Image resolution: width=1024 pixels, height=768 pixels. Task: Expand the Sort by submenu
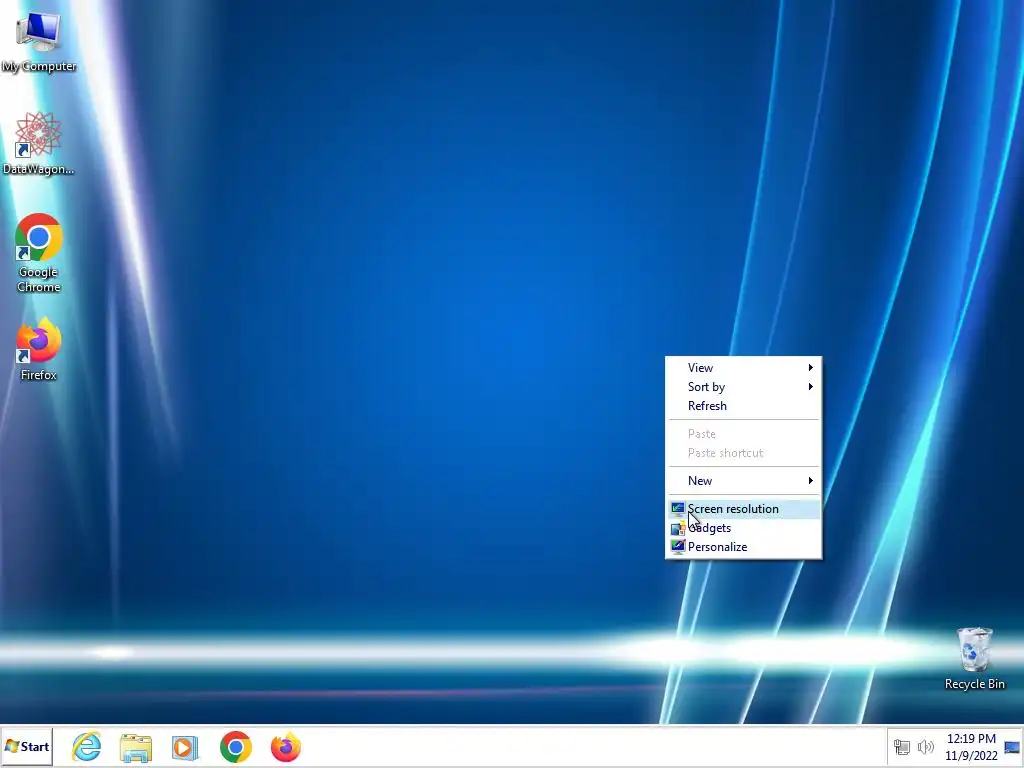pos(743,387)
